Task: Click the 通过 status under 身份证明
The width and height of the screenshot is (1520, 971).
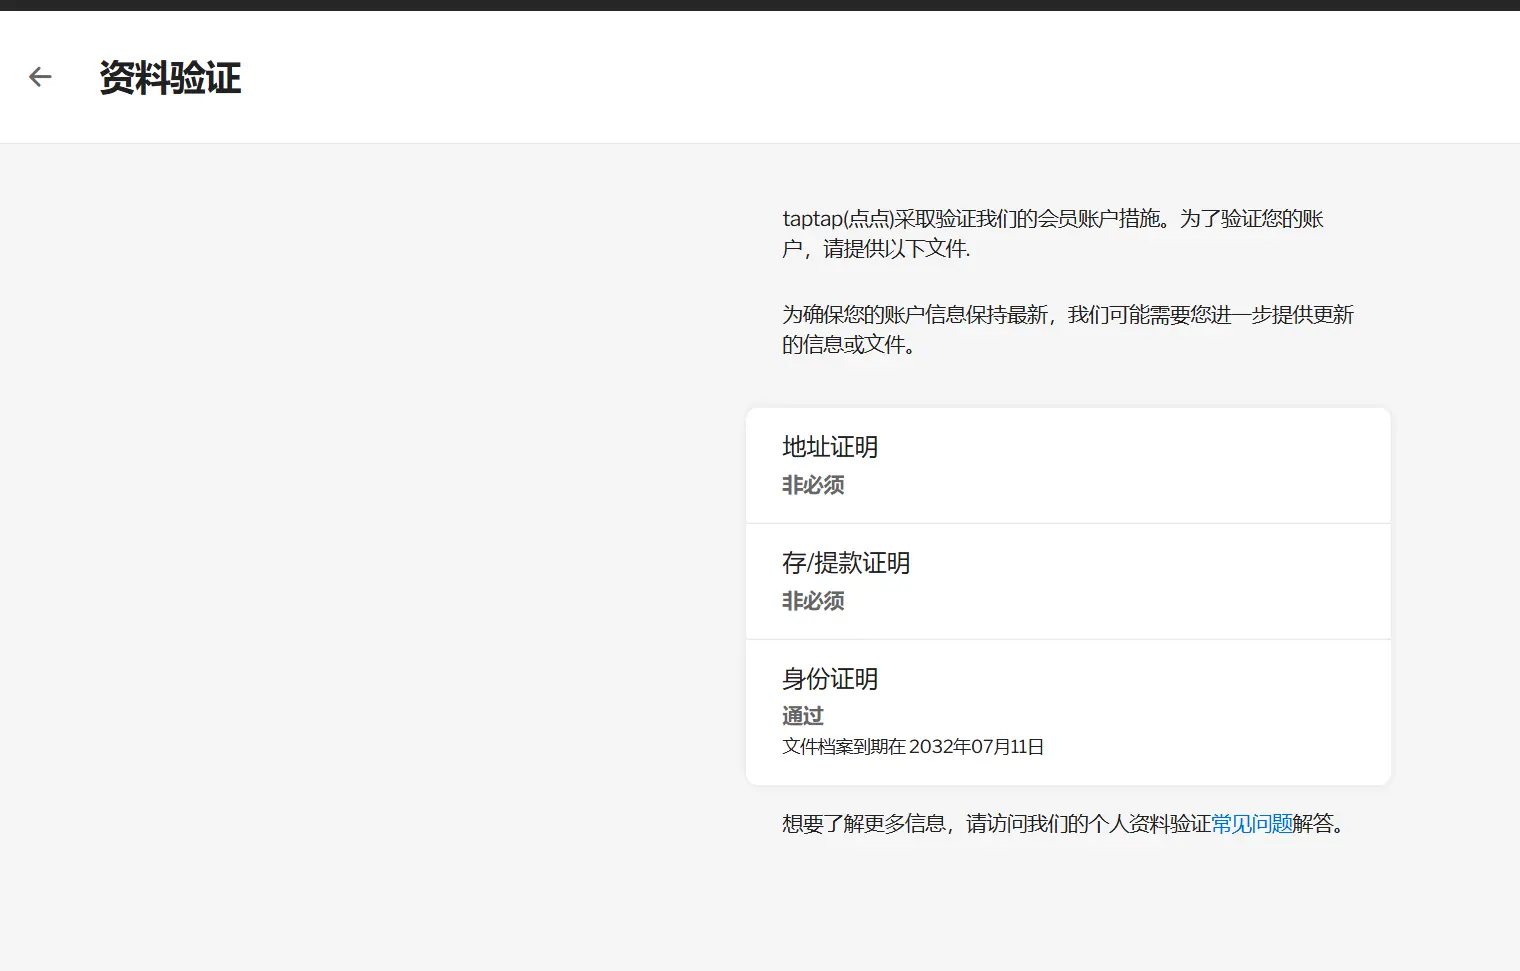Action: (x=801, y=716)
